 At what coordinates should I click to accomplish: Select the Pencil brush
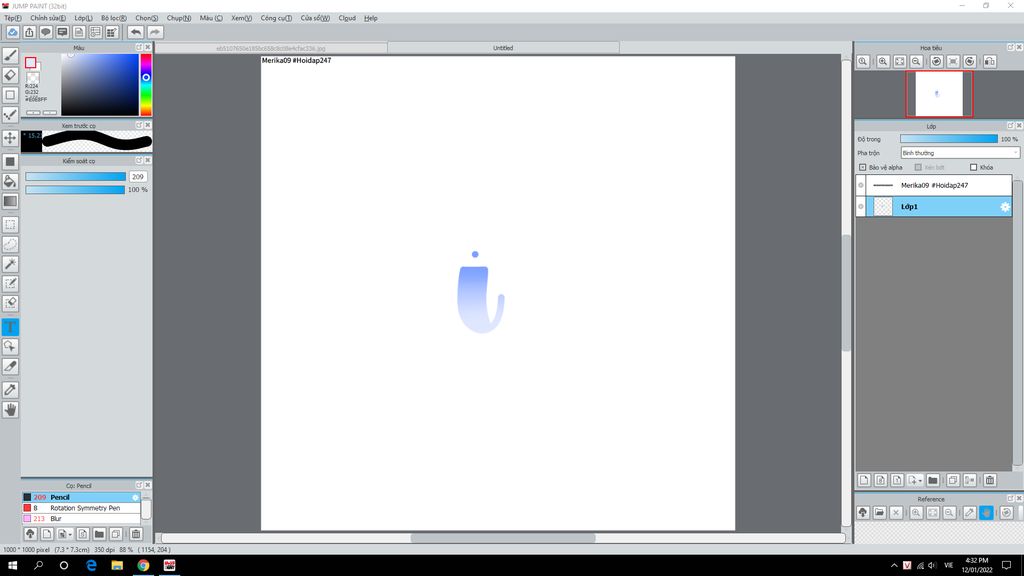tap(81, 498)
